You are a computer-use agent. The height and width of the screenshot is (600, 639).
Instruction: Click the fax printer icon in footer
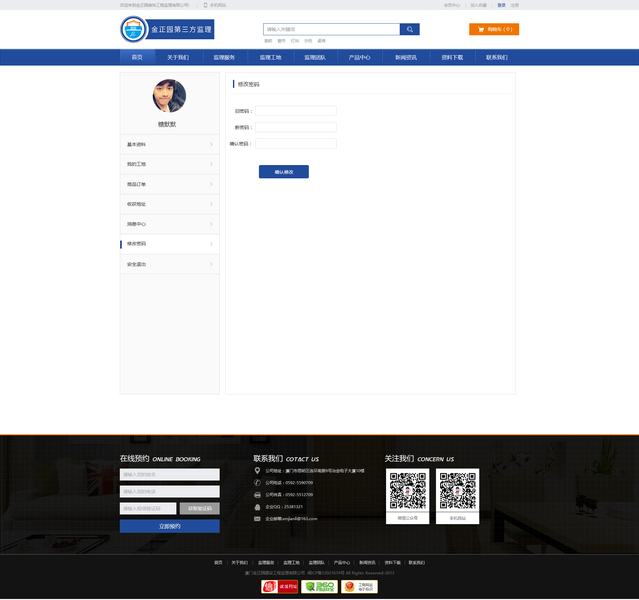pos(257,495)
